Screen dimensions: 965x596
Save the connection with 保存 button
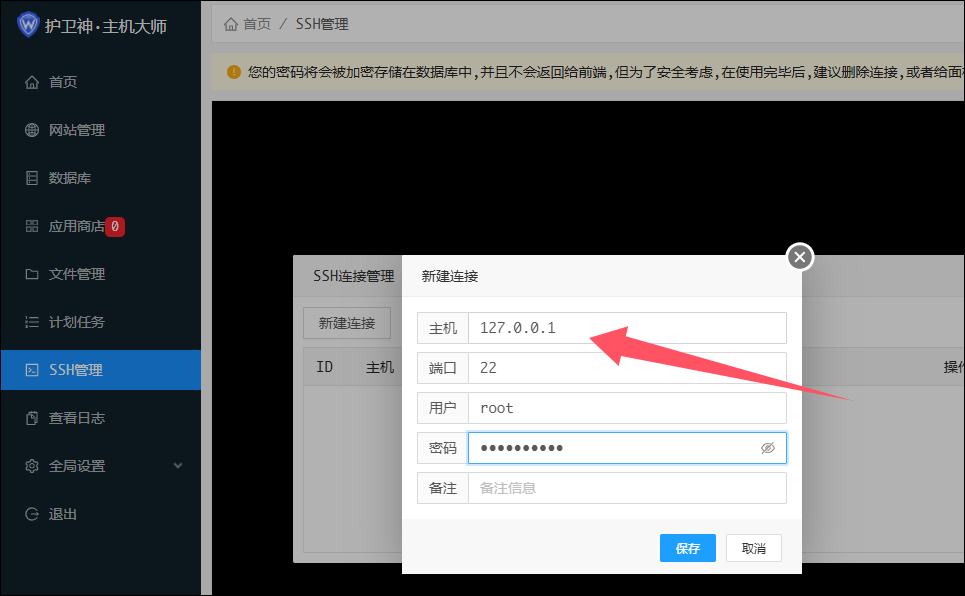[x=687, y=547]
